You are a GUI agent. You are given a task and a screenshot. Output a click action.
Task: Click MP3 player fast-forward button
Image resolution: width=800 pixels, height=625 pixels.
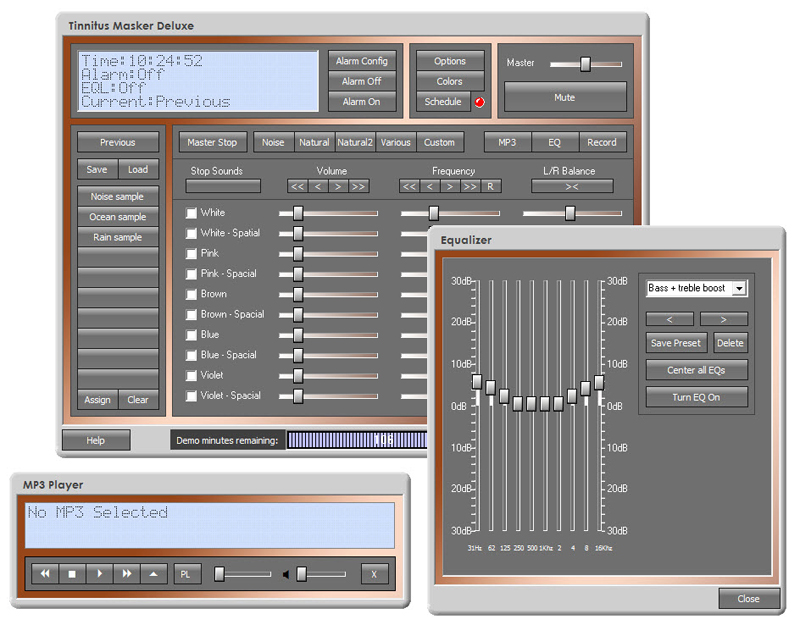pyautogui.click(x=127, y=574)
